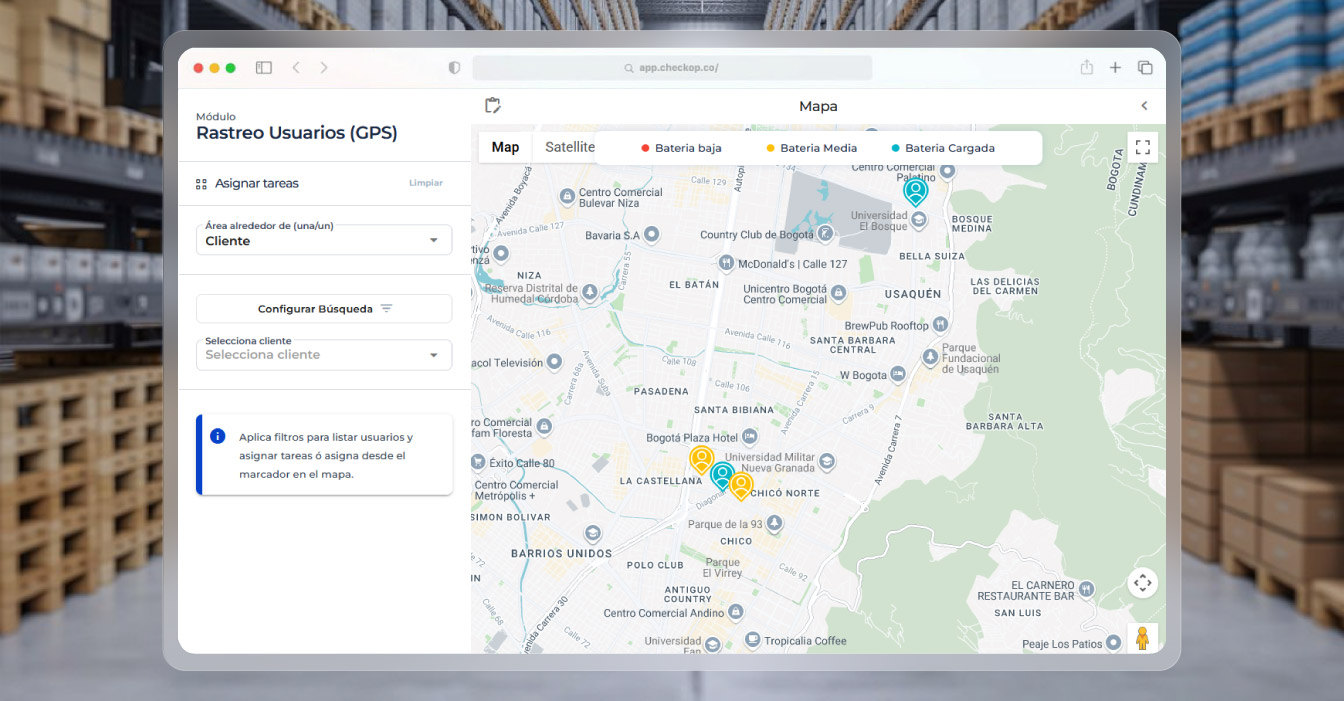
Task: Select the teal user marker near Universidad El Bosque
Action: [915, 191]
